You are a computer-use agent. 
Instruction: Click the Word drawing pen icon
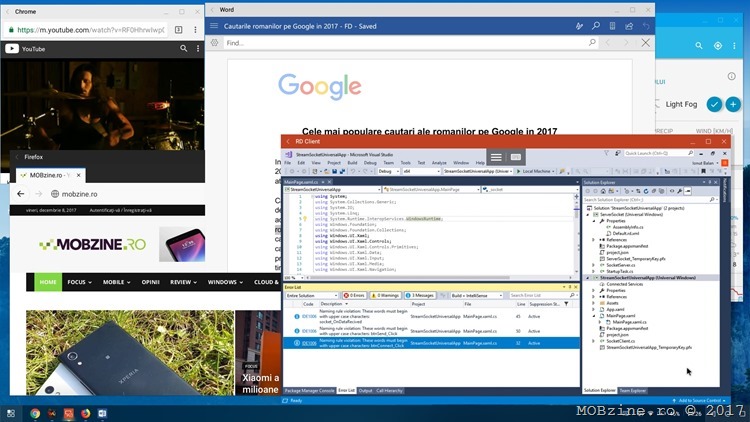pyautogui.click(x=579, y=26)
